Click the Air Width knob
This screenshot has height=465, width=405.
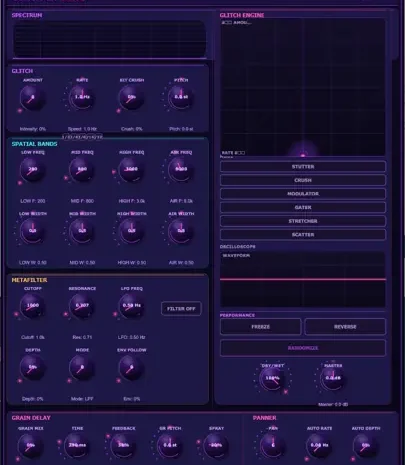pos(181,231)
